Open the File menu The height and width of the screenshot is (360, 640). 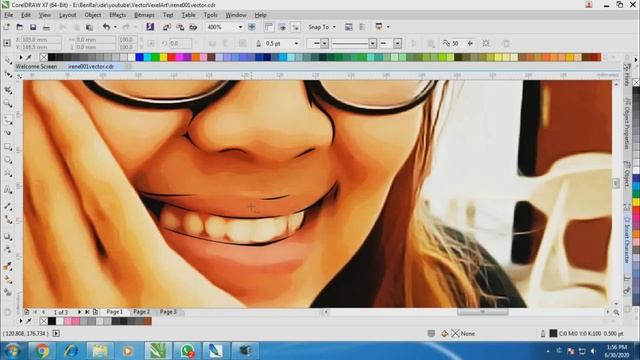9,15
